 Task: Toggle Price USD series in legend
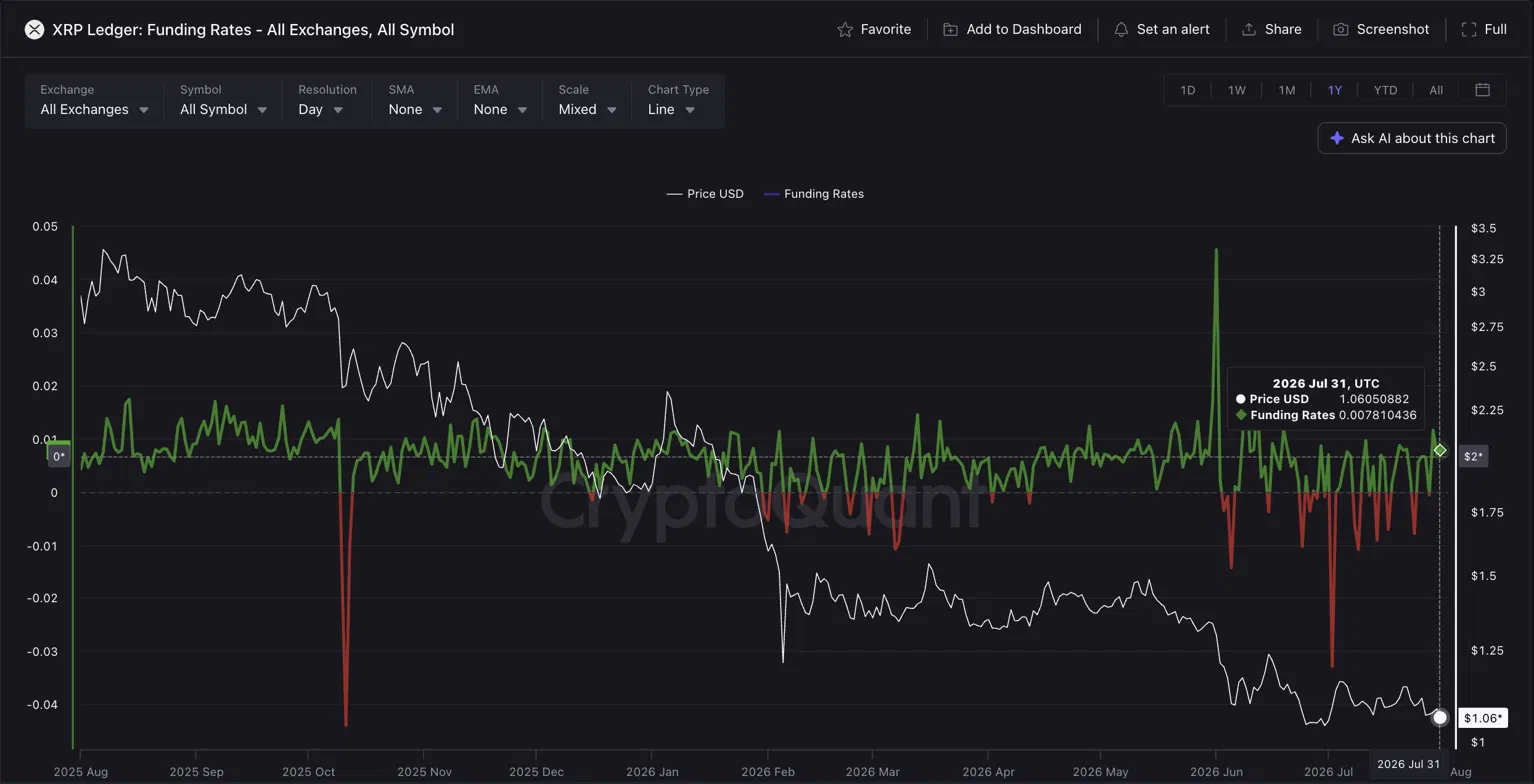point(705,194)
